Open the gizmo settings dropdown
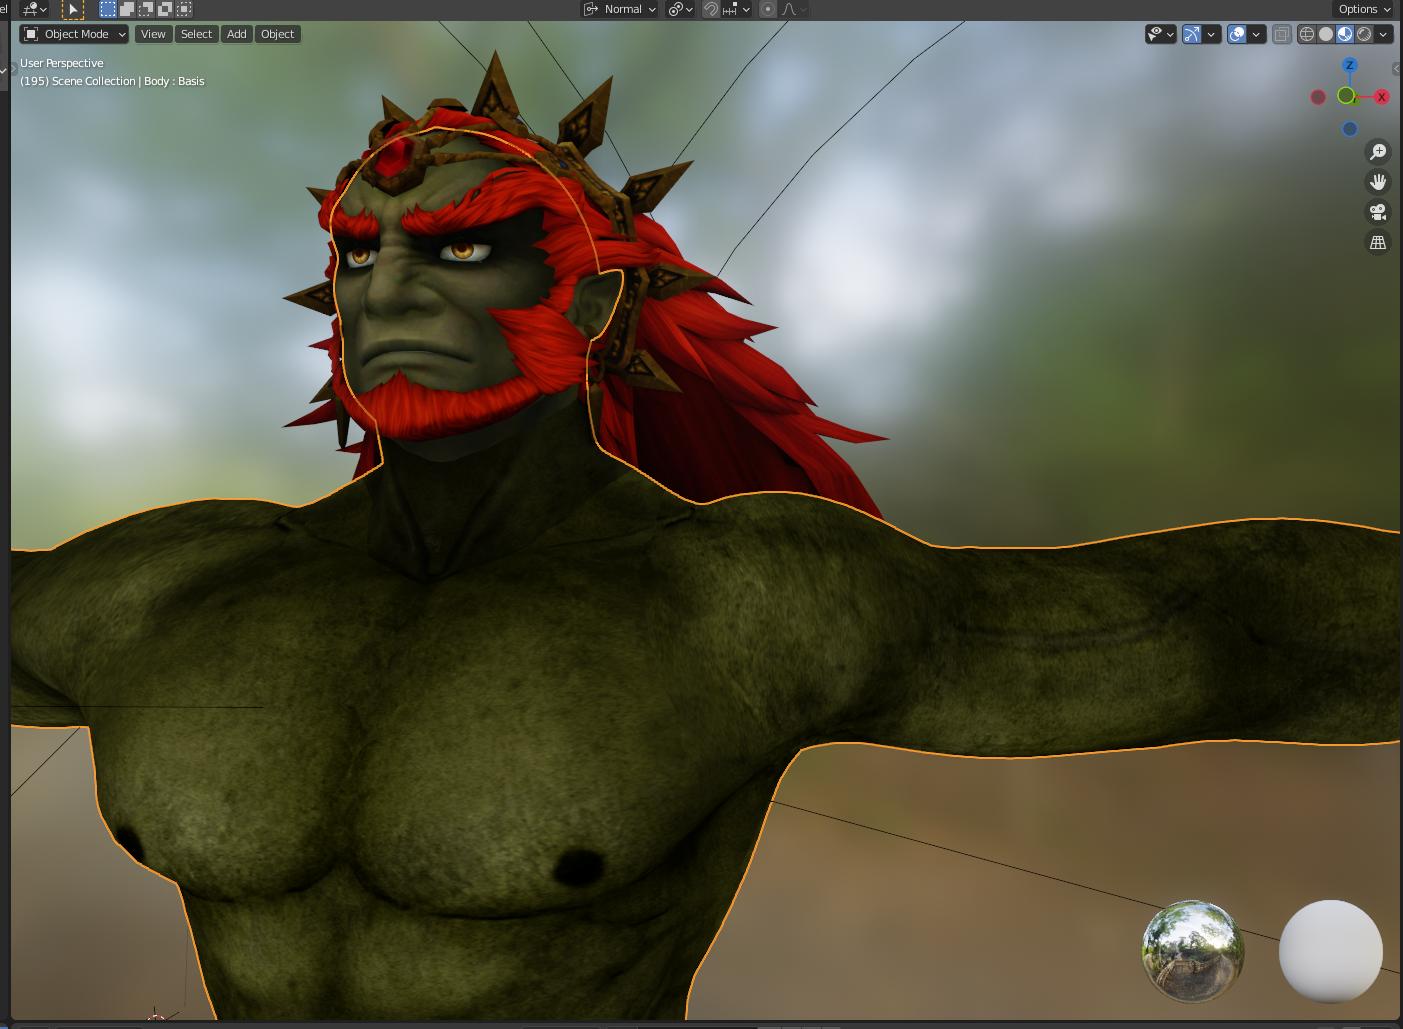The width and height of the screenshot is (1403, 1029). coord(1211,34)
